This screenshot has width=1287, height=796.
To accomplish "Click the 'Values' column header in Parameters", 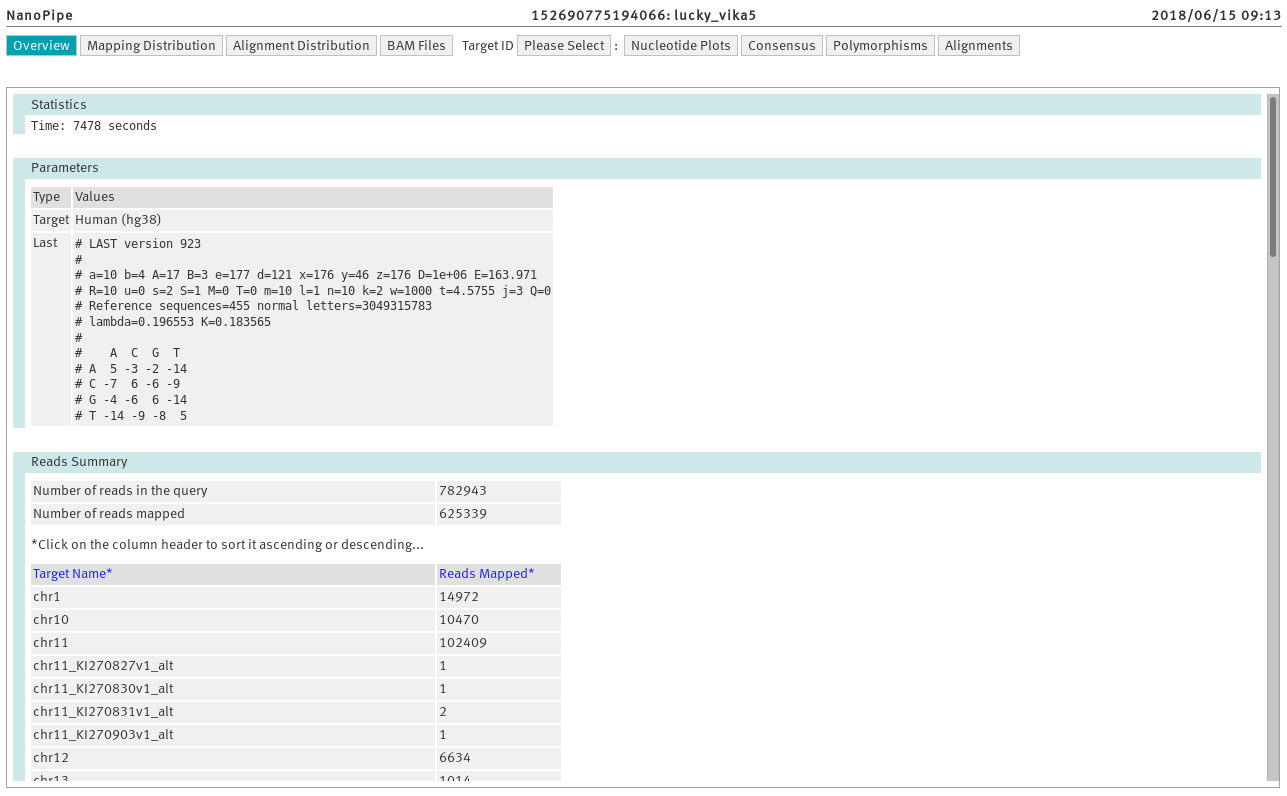I will 313,197.
